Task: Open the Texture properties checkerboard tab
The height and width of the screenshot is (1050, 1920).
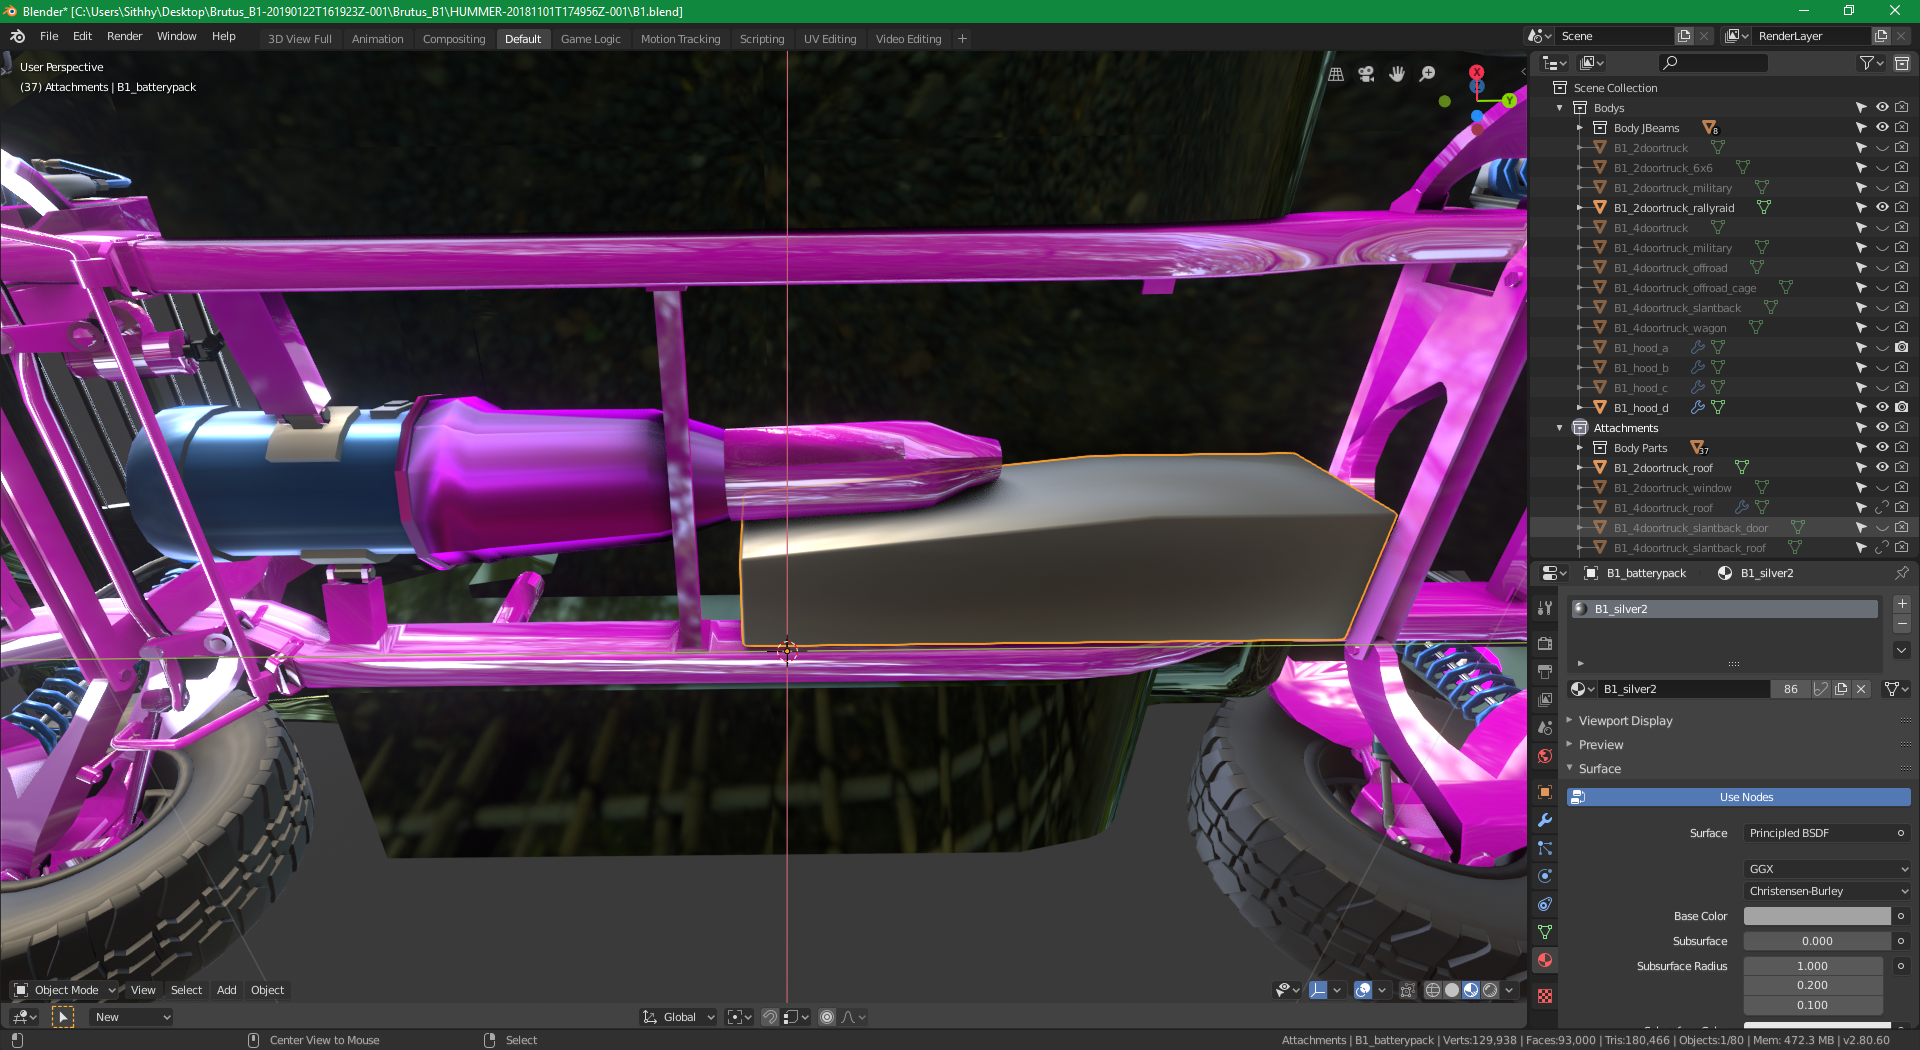Action: click(1545, 996)
